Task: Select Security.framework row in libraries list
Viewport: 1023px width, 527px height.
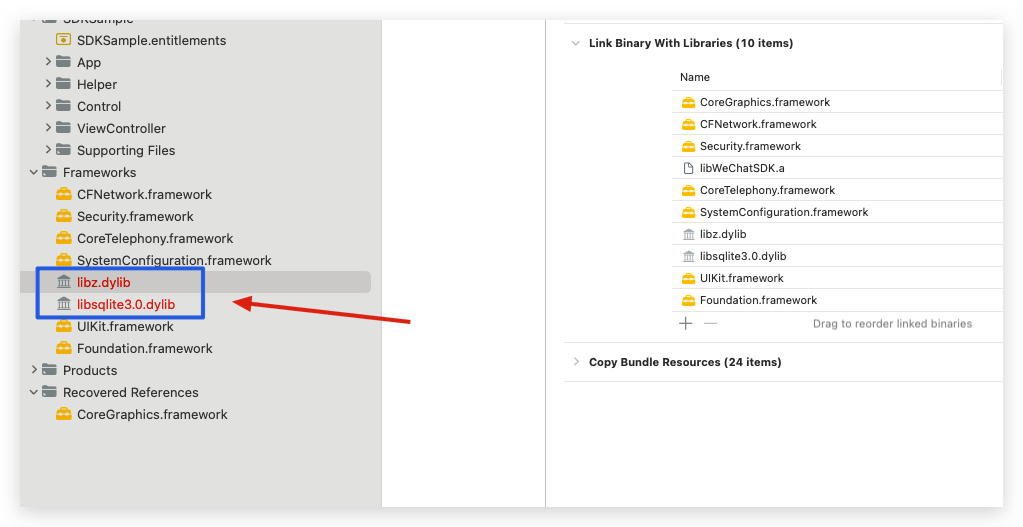Action: 838,146
